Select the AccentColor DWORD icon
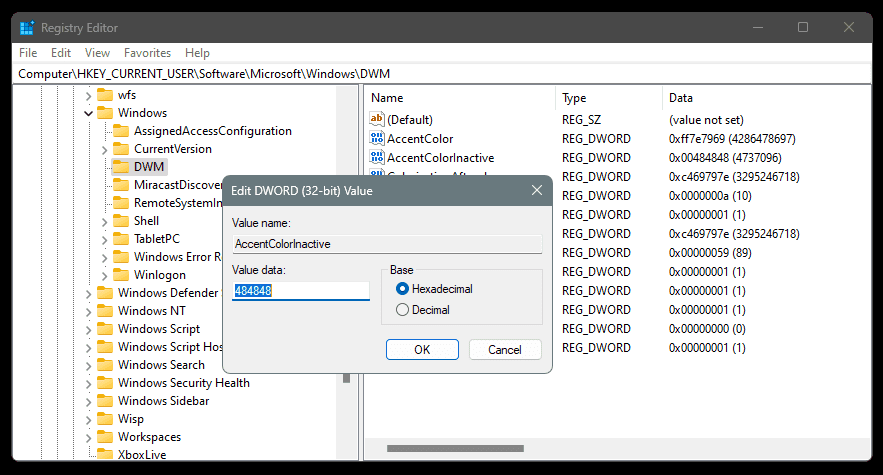Screen dimensions: 883x475 [377, 138]
